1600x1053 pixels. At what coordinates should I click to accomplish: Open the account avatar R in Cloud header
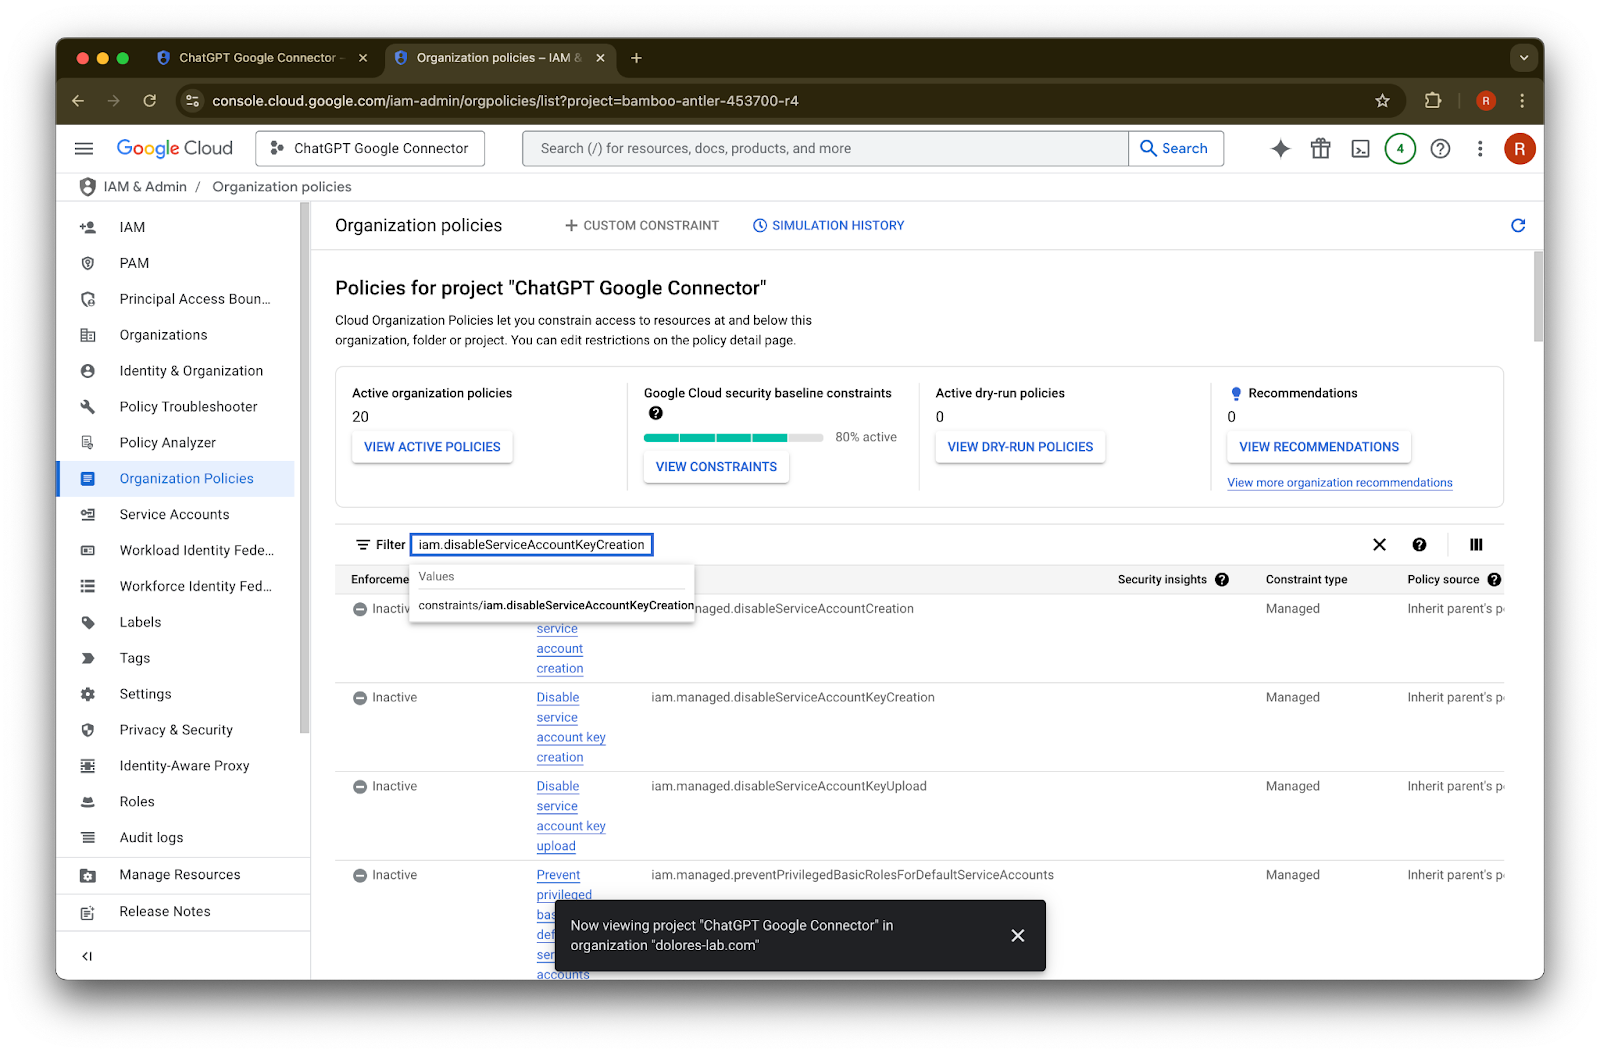pos(1519,149)
